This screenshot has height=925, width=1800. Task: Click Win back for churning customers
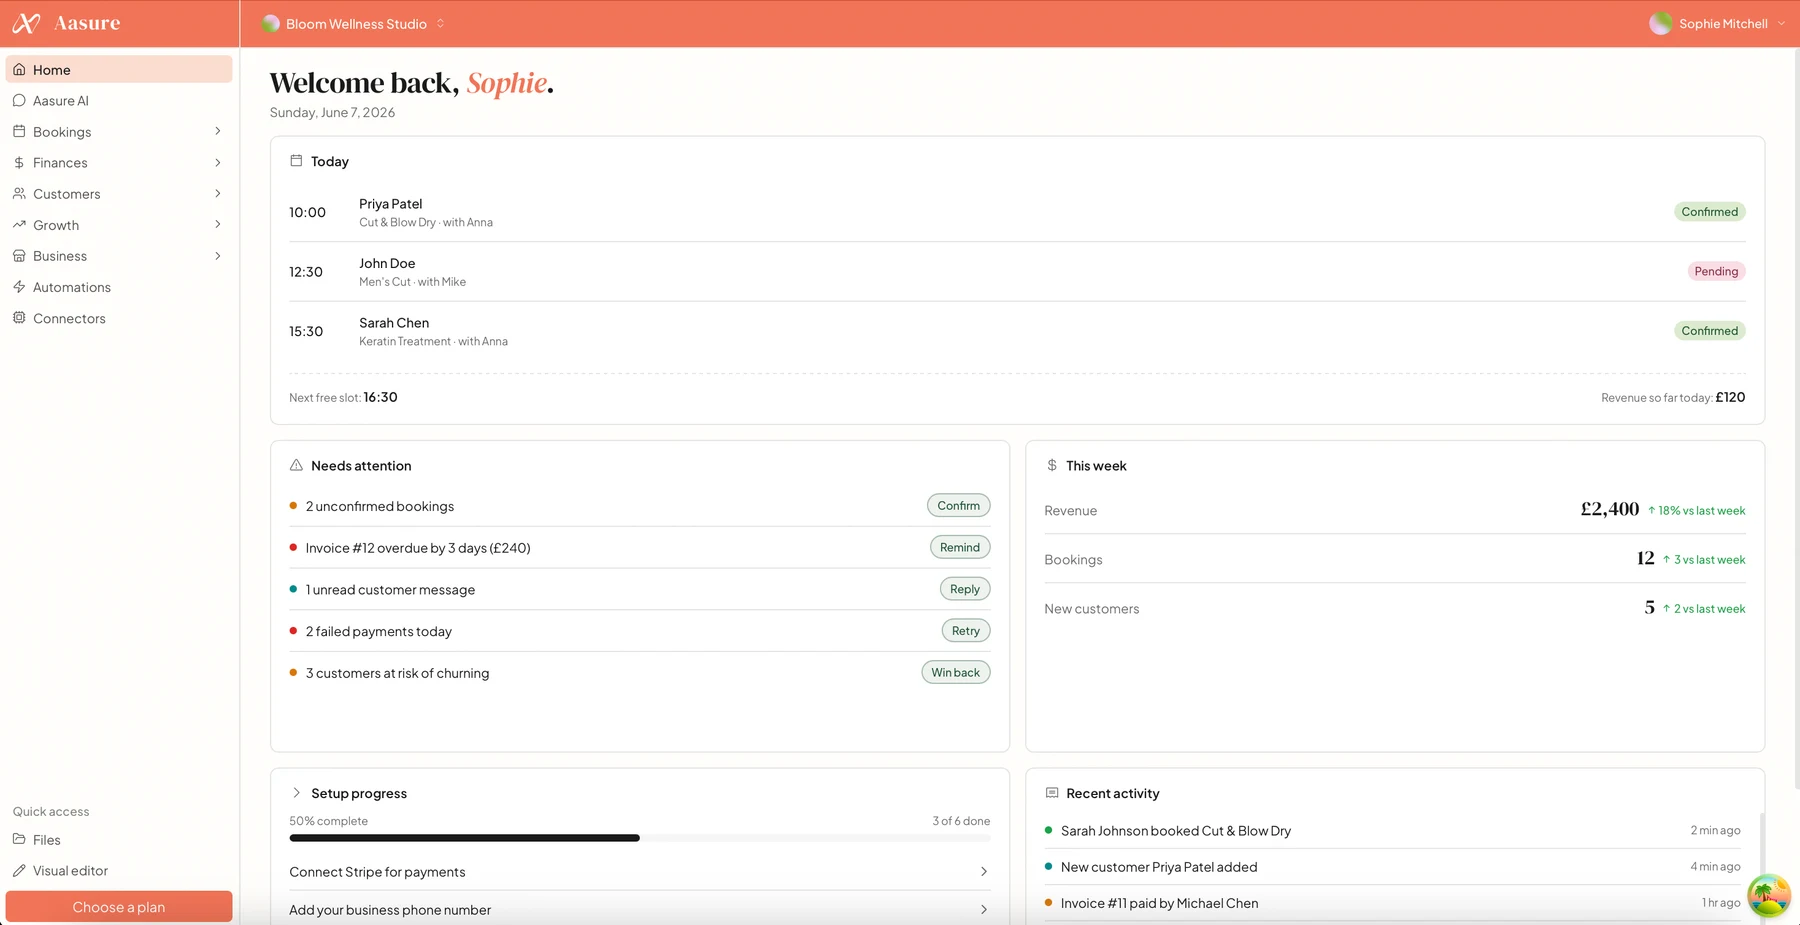956,673
